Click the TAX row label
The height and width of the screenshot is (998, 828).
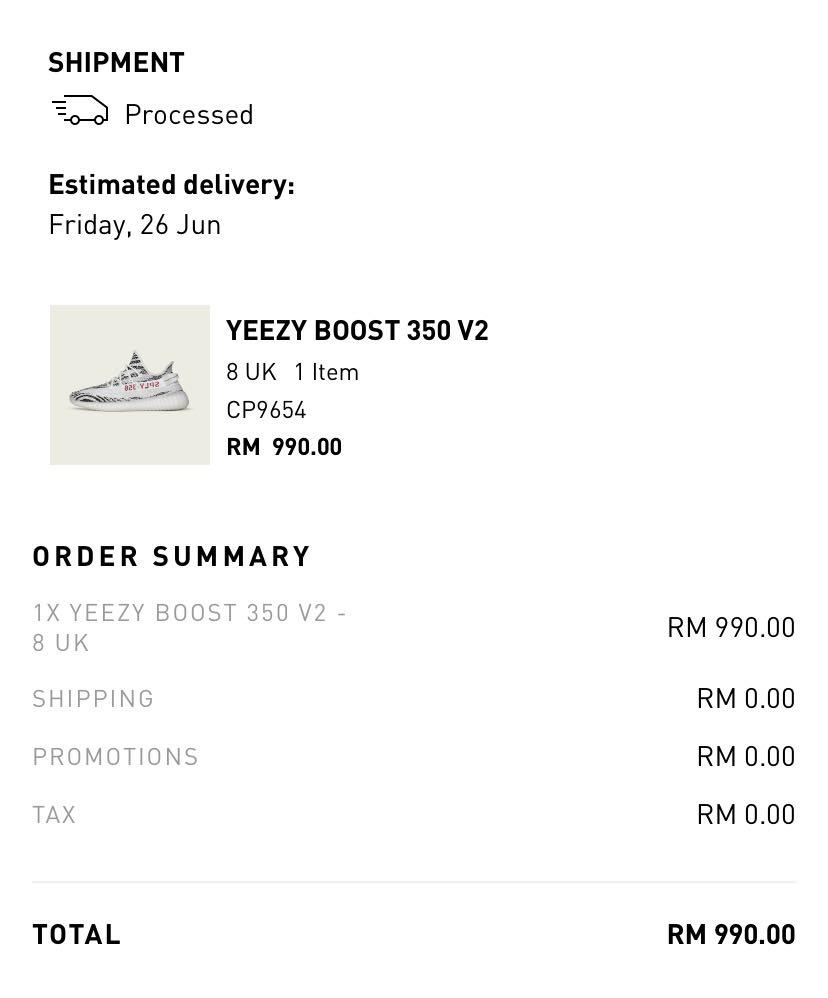click(x=54, y=815)
